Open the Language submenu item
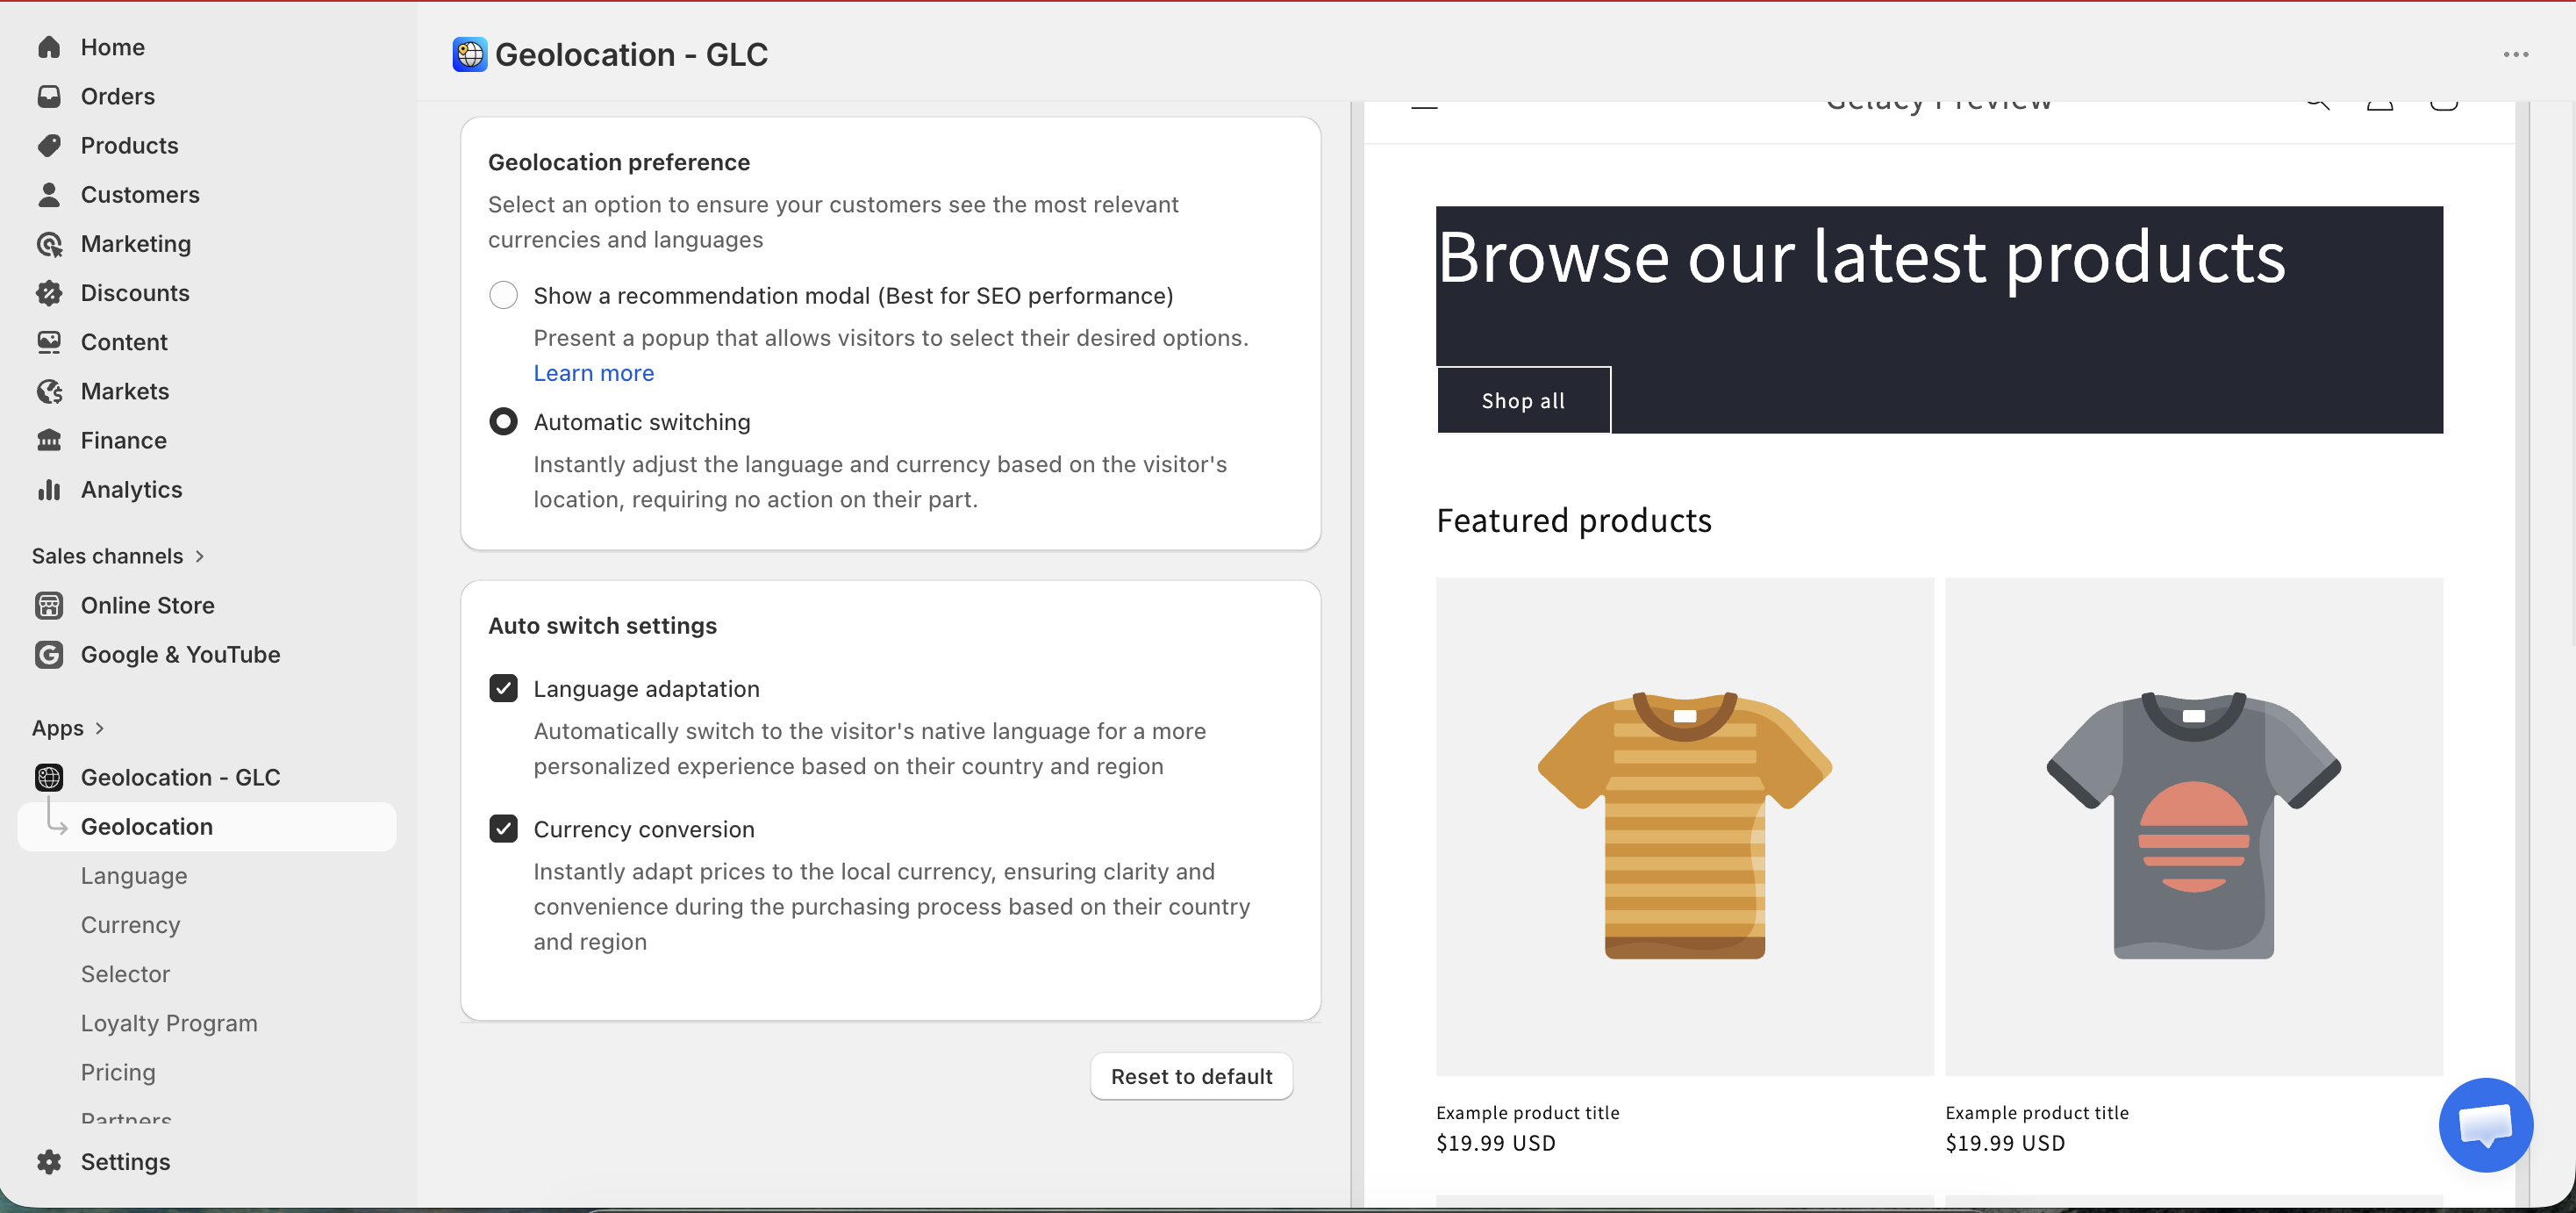Viewport: 2576px width, 1213px height. (x=134, y=875)
